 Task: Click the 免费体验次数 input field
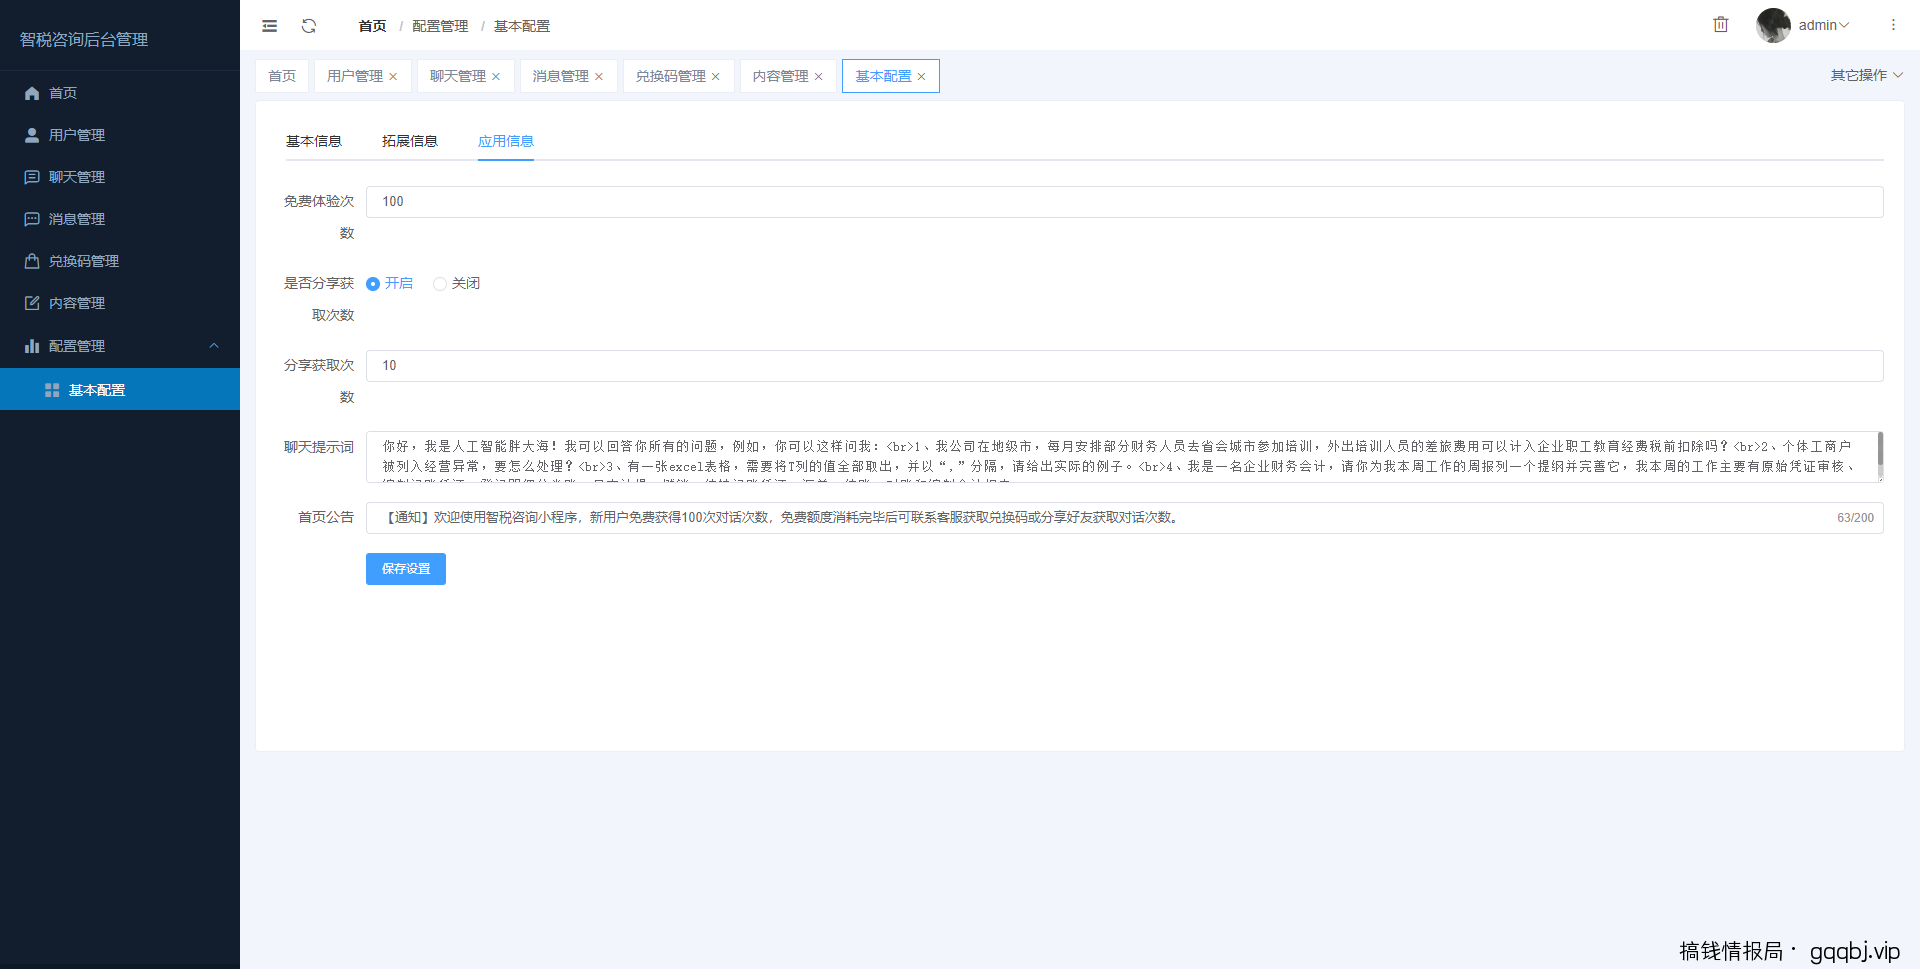[1124, 202]
